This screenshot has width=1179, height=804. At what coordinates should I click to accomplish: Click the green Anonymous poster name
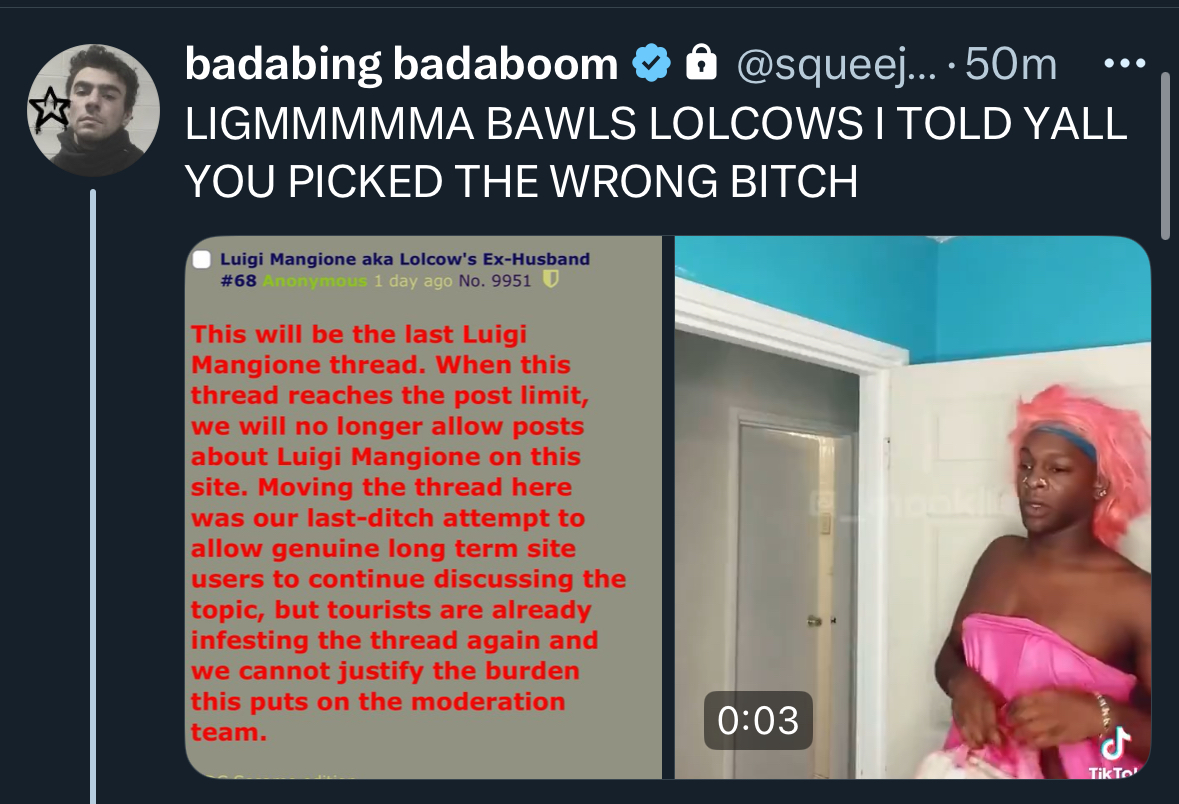click(314, 281)
